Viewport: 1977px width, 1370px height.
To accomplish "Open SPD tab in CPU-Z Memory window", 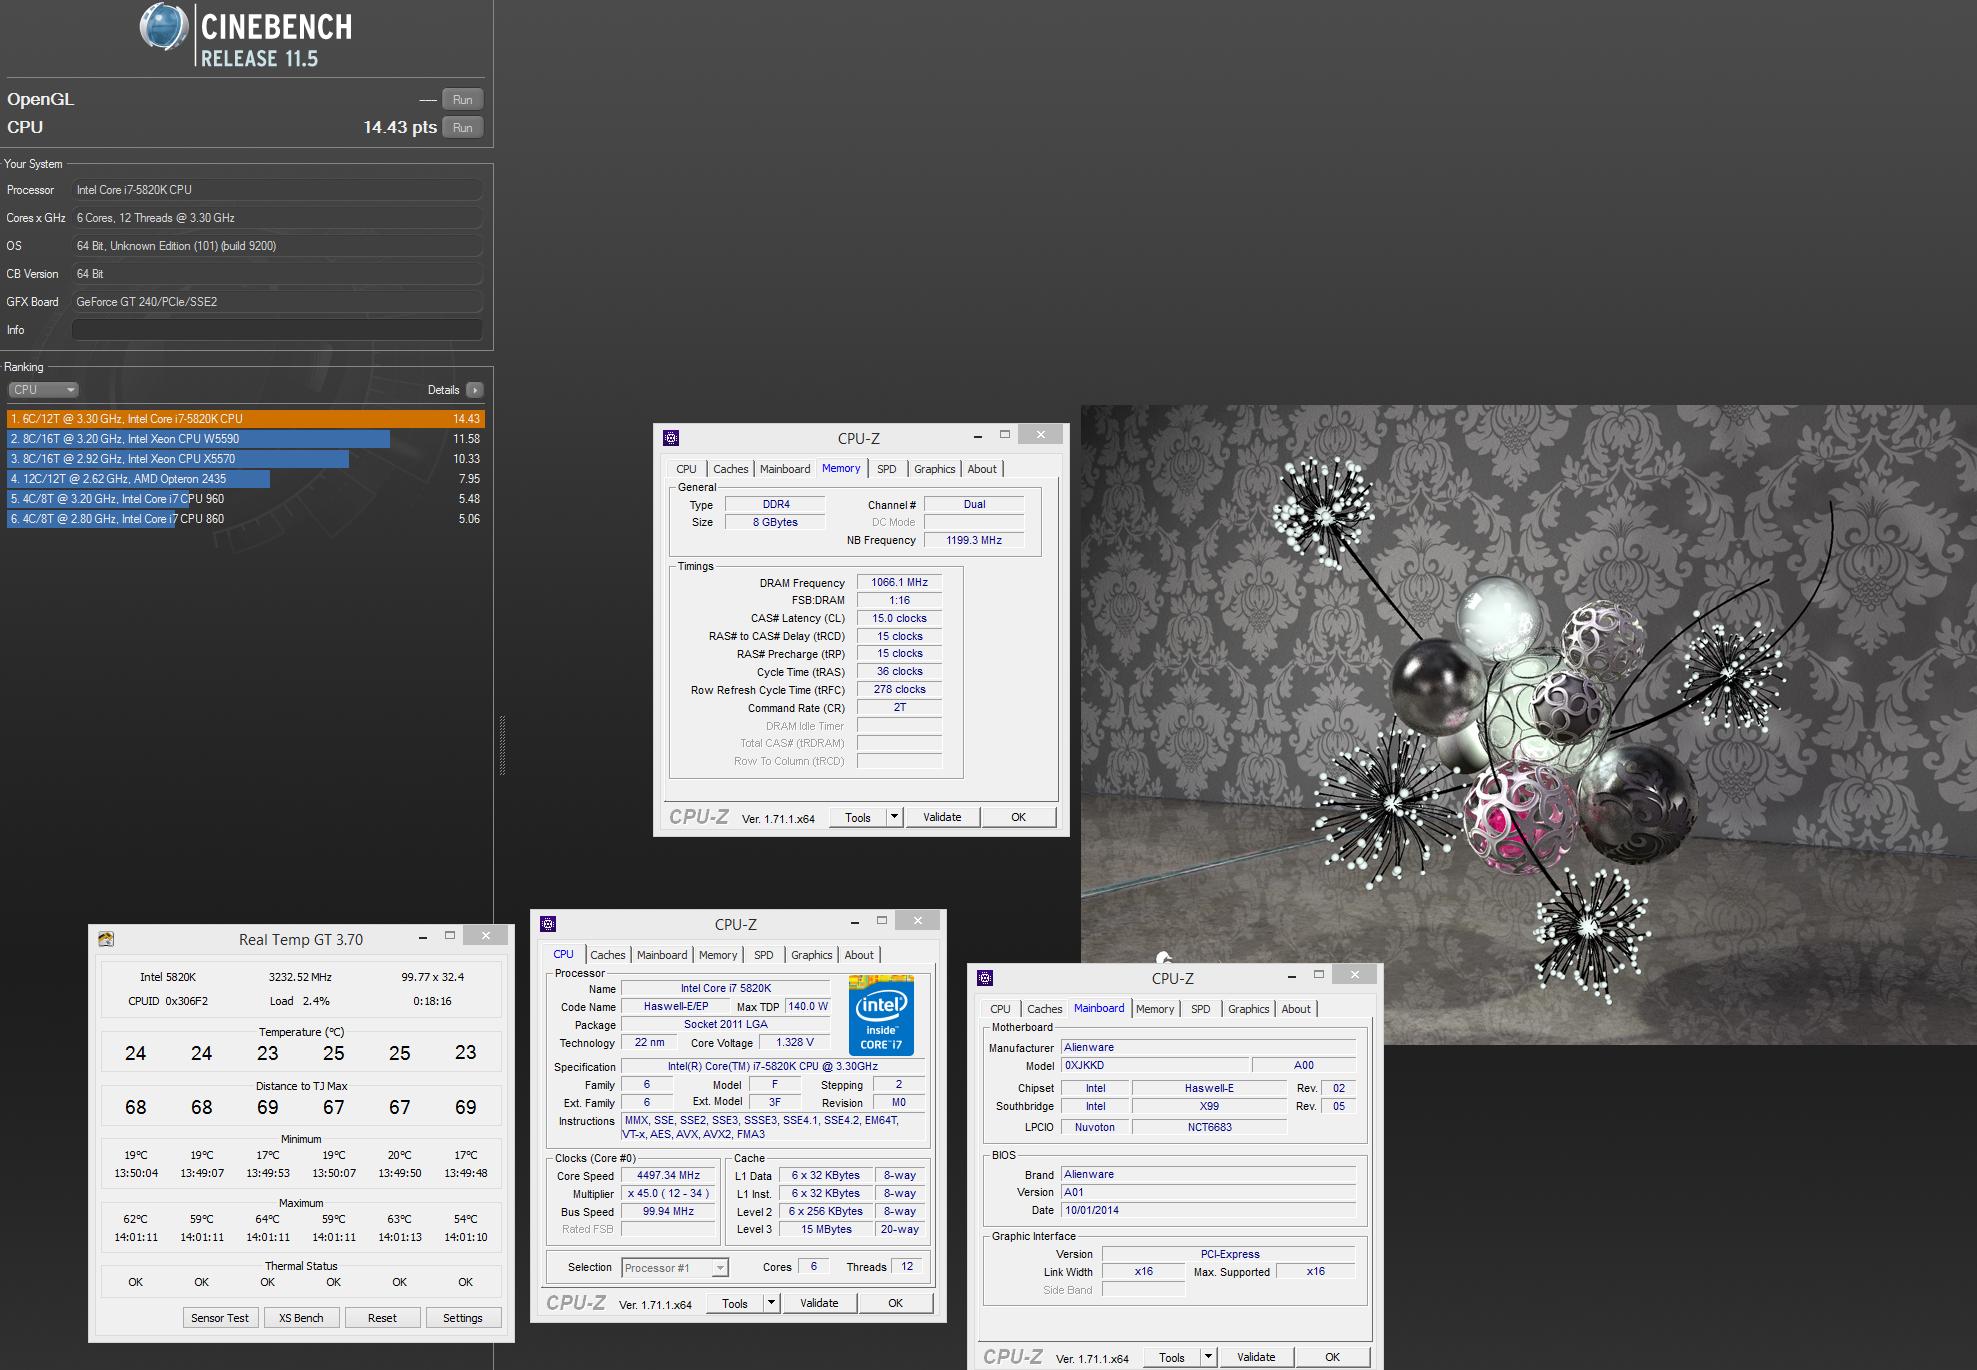I will click(x=886, y=469).
